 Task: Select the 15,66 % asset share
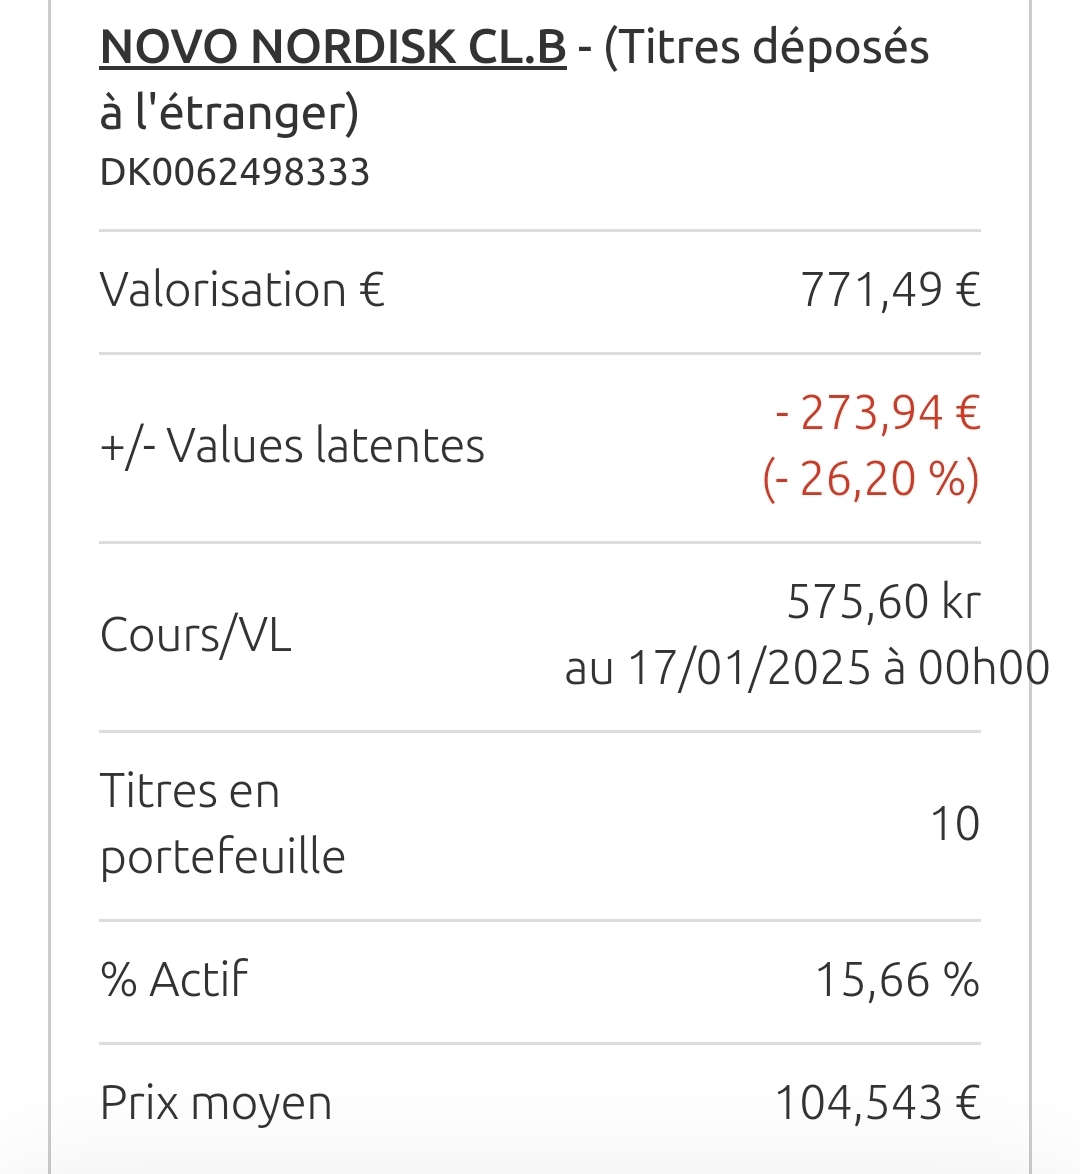coord(898,979)
